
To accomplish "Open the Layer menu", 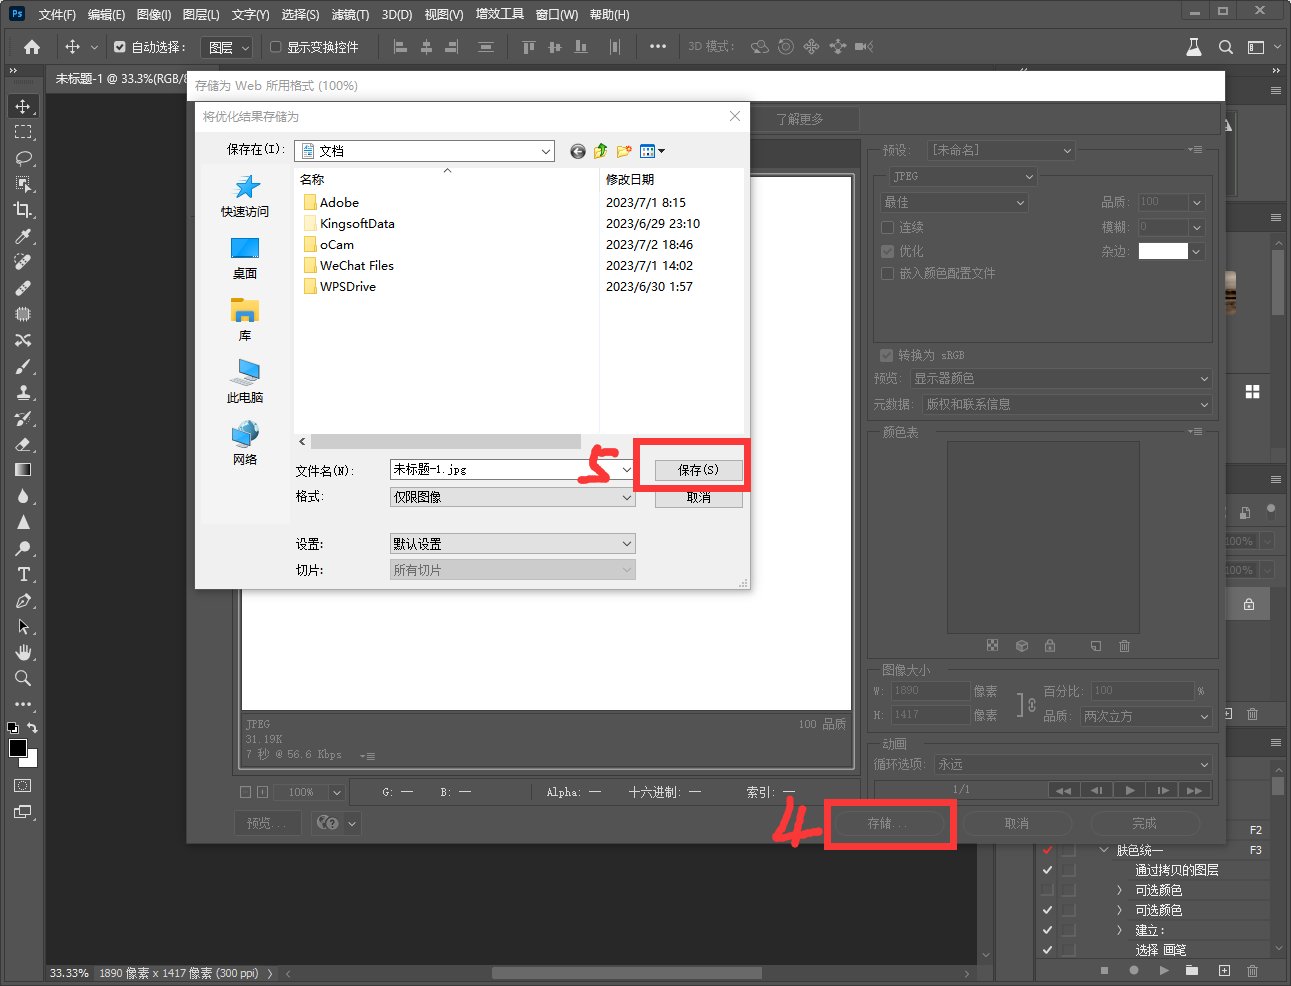I will point(201,15).
